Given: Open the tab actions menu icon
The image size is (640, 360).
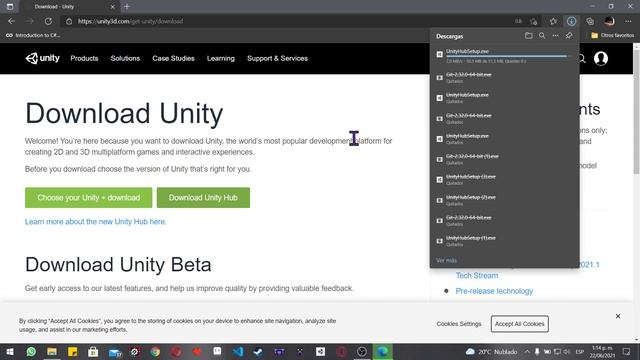Looking at the screenshot, I should [x=10, y=7].
